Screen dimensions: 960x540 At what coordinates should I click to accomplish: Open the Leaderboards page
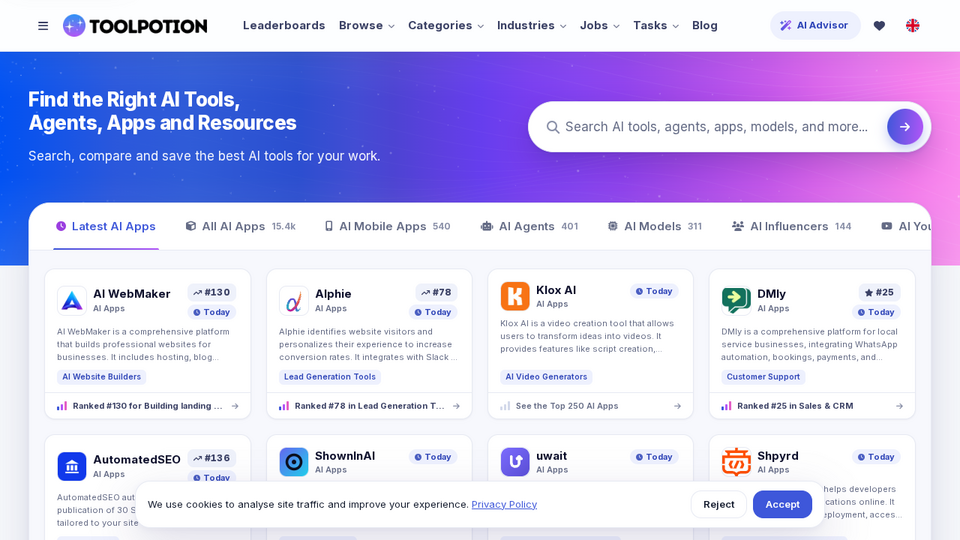[x=284, y=26]
